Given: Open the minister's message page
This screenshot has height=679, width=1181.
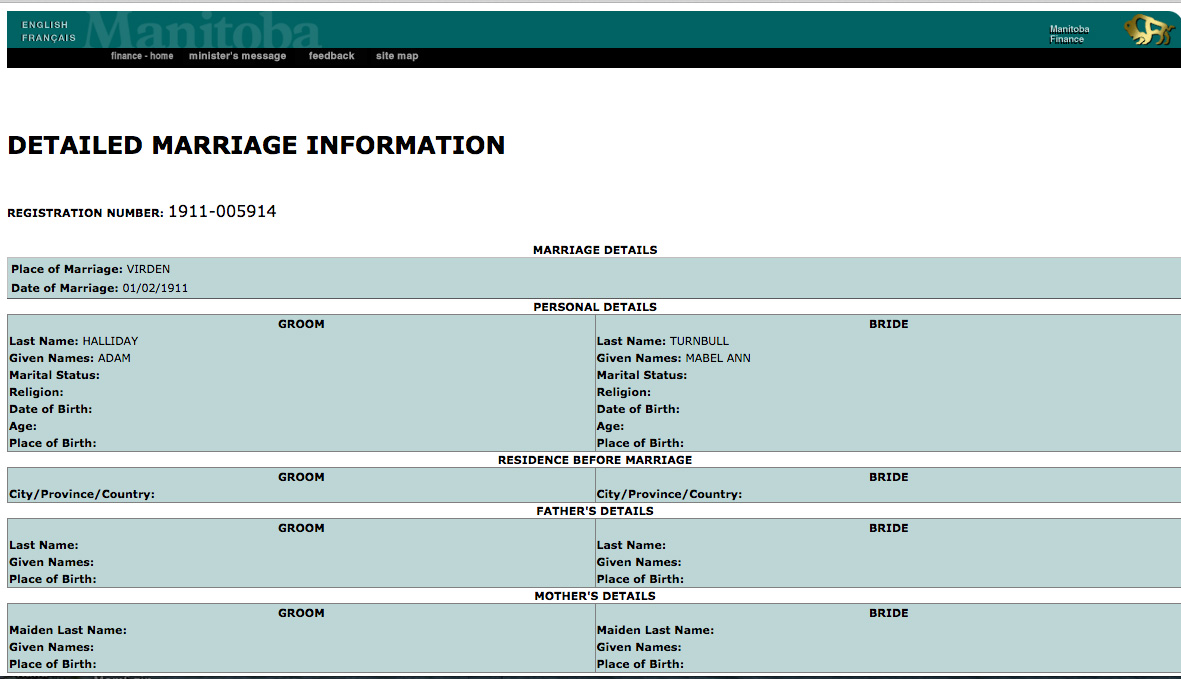Looking at the screenshot, I should click(237, 56).
